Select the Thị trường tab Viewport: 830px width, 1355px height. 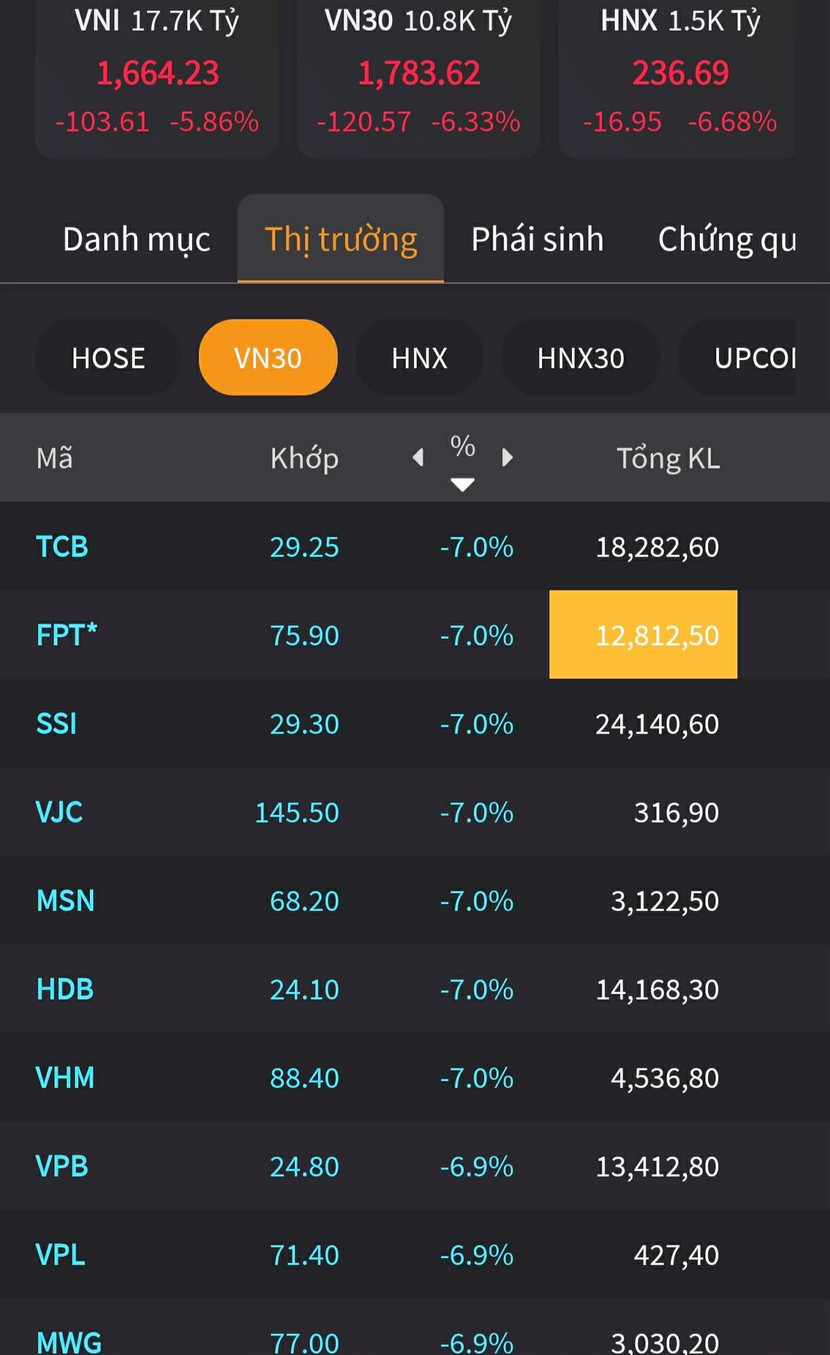click(x=340, y=240)
